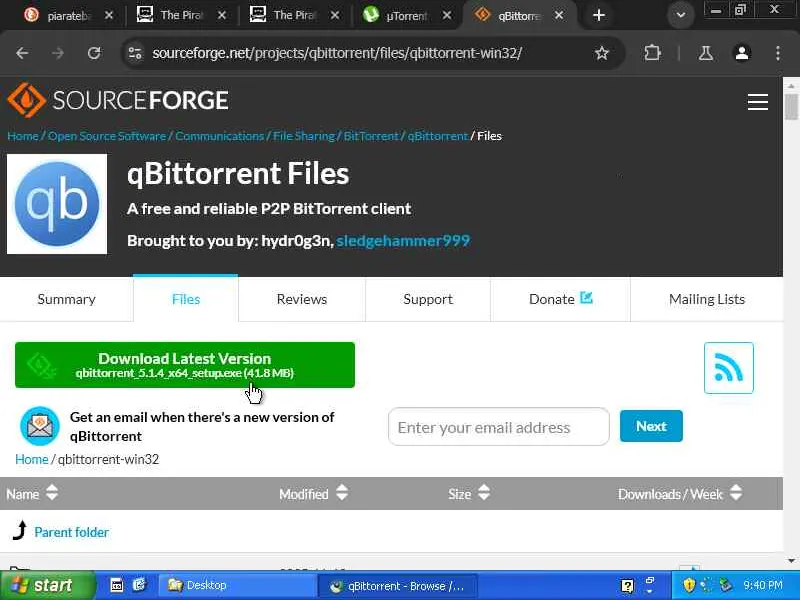Image resolution: width=800 pixels, height=600 pixels.
Task: Click the Parent folder arrow icon
Action: [x=19, y=531]
